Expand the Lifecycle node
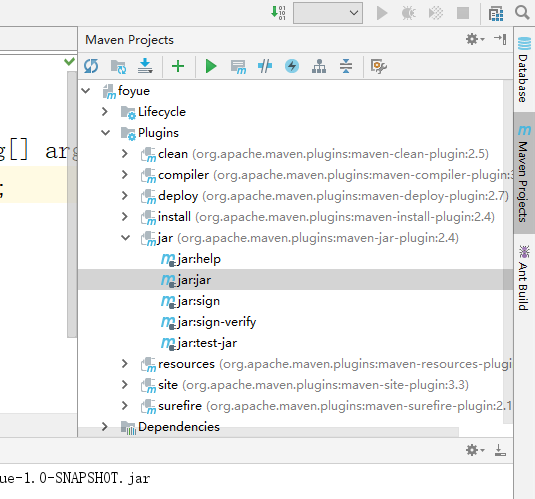This screenshot has width=535, height=499. click(x=104, y=112)
